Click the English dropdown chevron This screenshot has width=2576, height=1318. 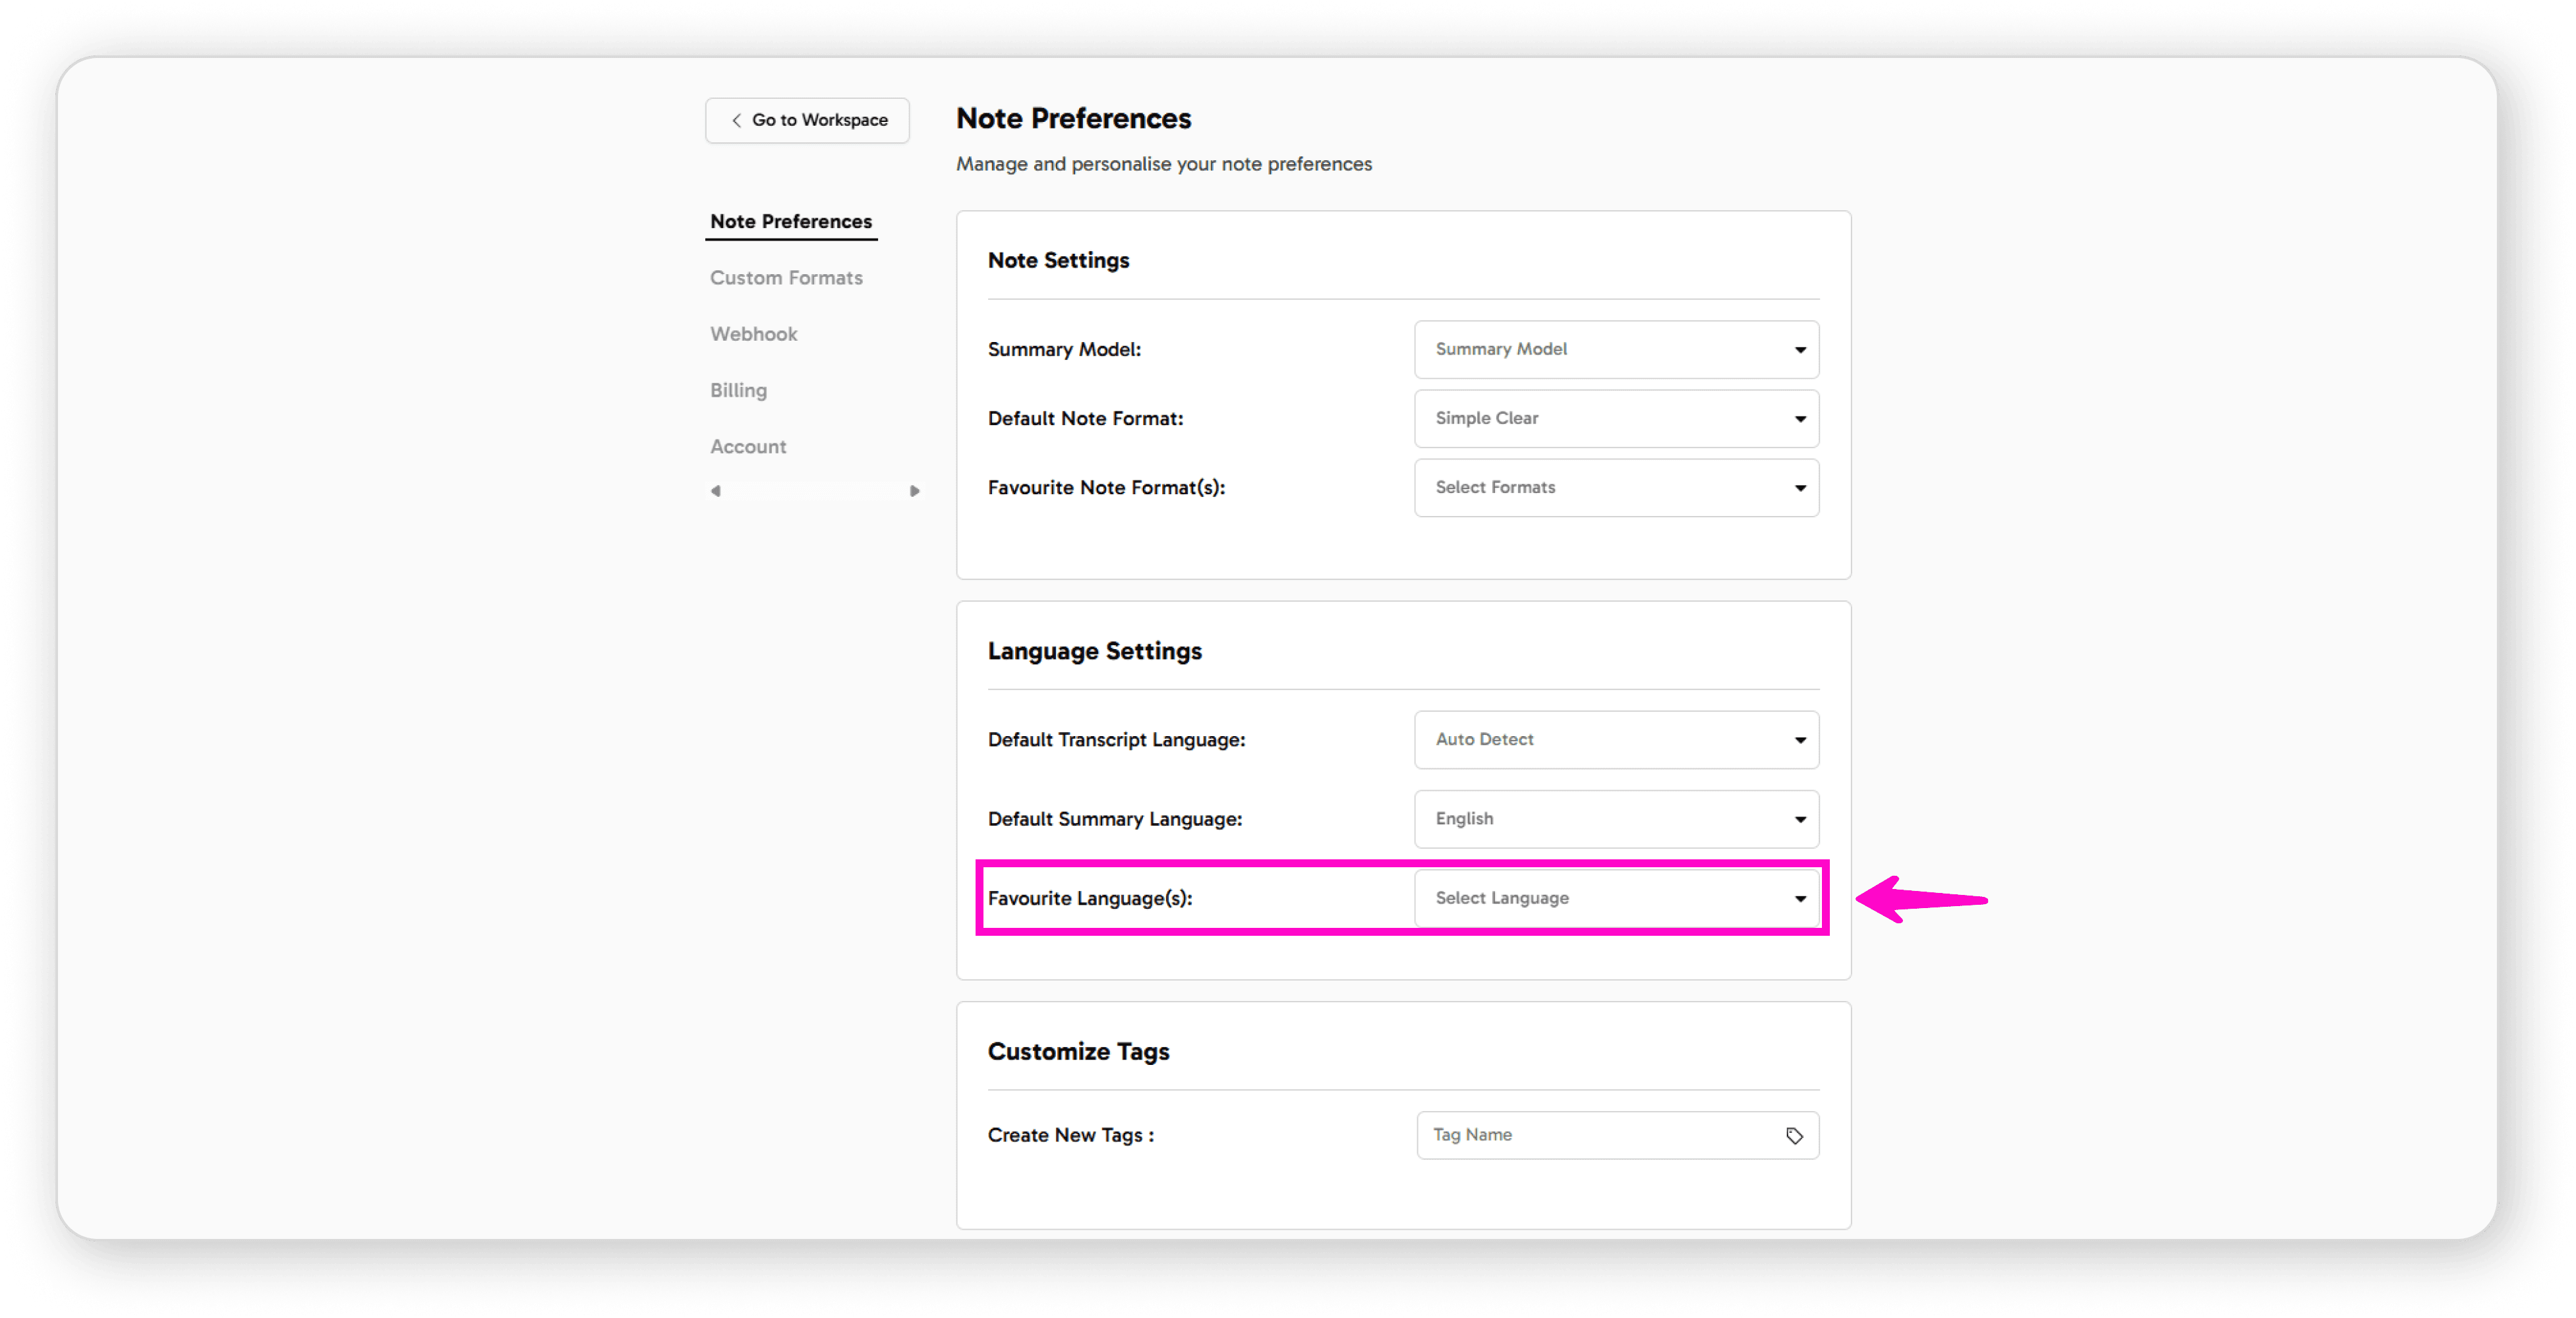click(x=1800, y=818)
